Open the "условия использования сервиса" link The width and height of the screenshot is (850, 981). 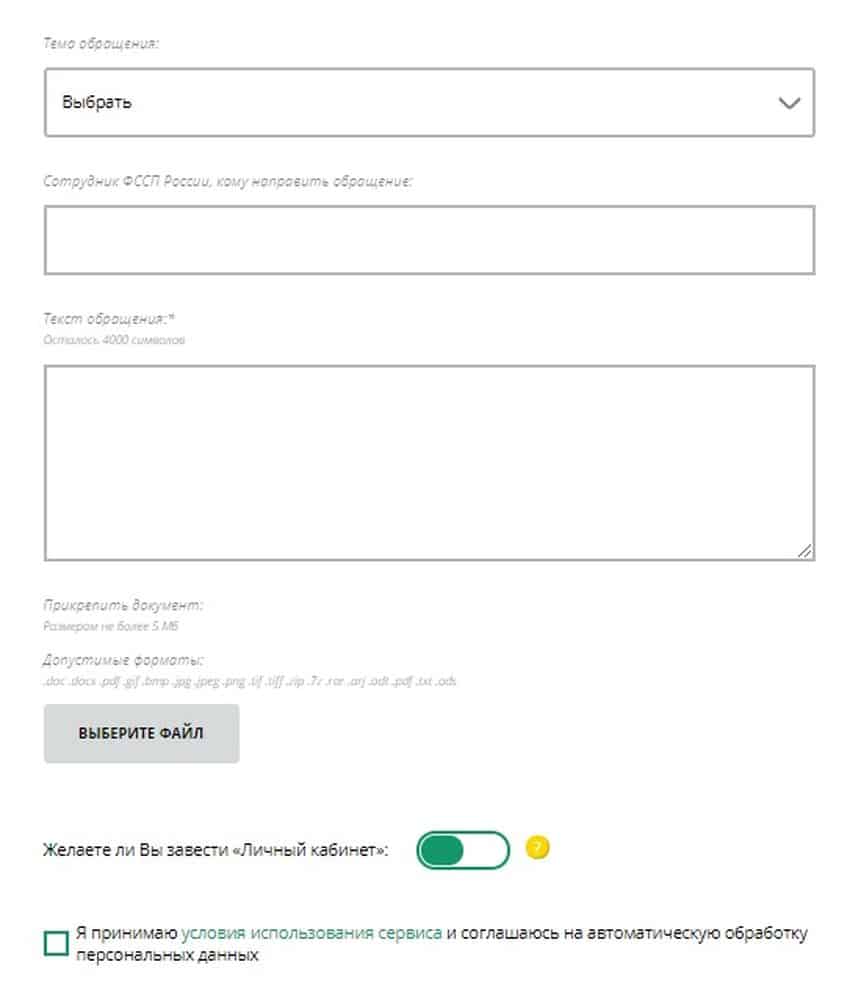click(x=312, y=934)
